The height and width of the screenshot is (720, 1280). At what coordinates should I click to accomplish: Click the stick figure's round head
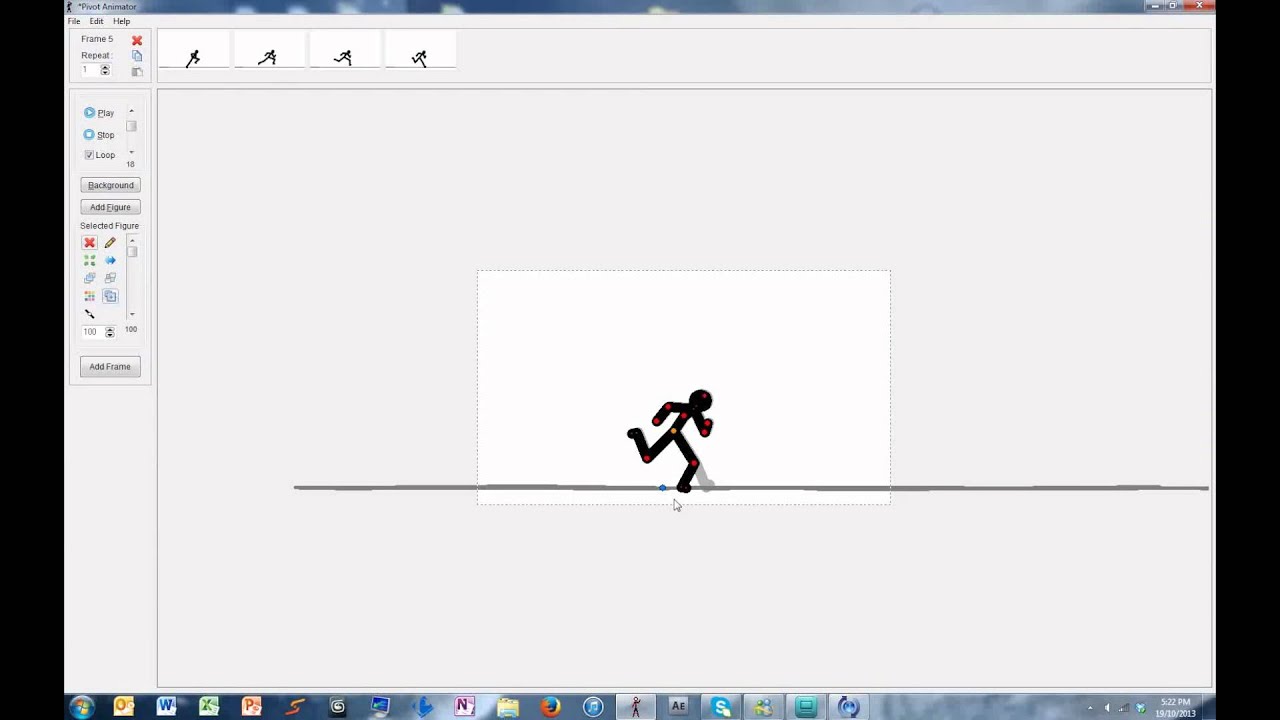tap(700, 402)
